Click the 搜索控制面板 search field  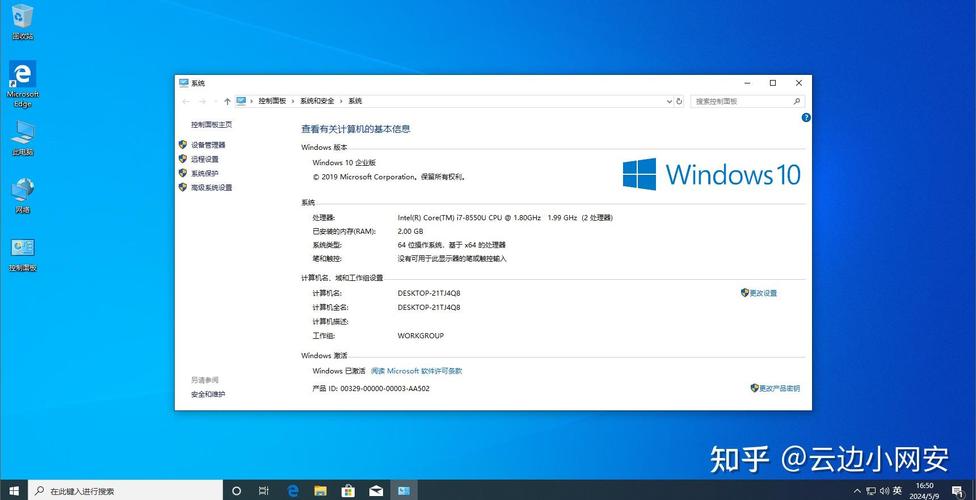pos(743,101)
